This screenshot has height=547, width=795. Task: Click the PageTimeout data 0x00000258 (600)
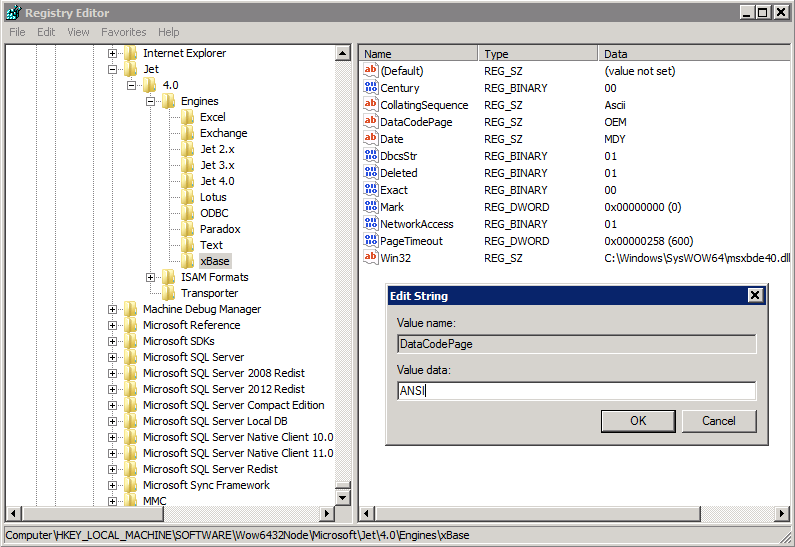[x=648, y=241]
